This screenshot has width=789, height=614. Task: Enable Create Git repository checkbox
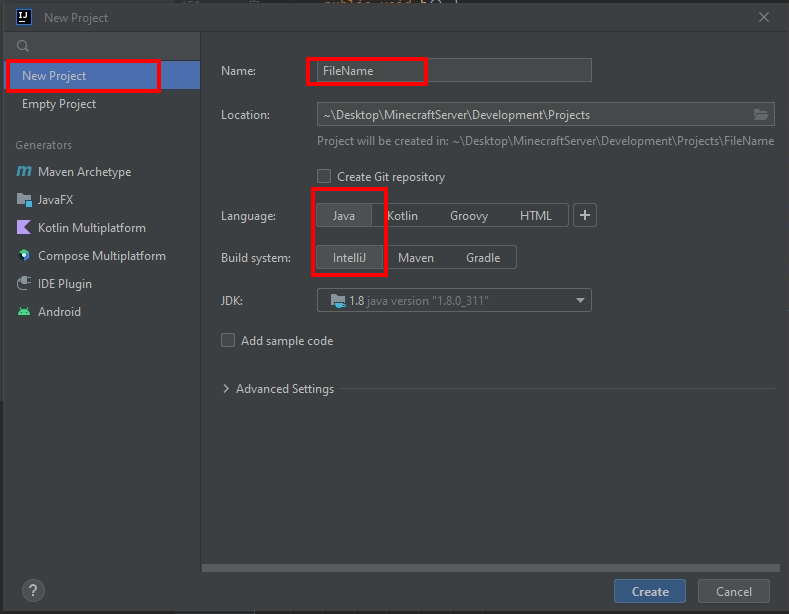click(x=324, y=176)
